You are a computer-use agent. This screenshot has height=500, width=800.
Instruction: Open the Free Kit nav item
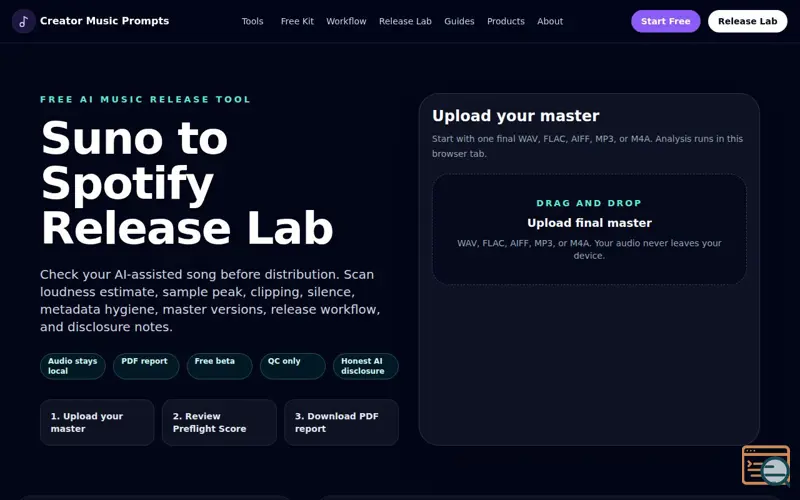tap(297, 21)
